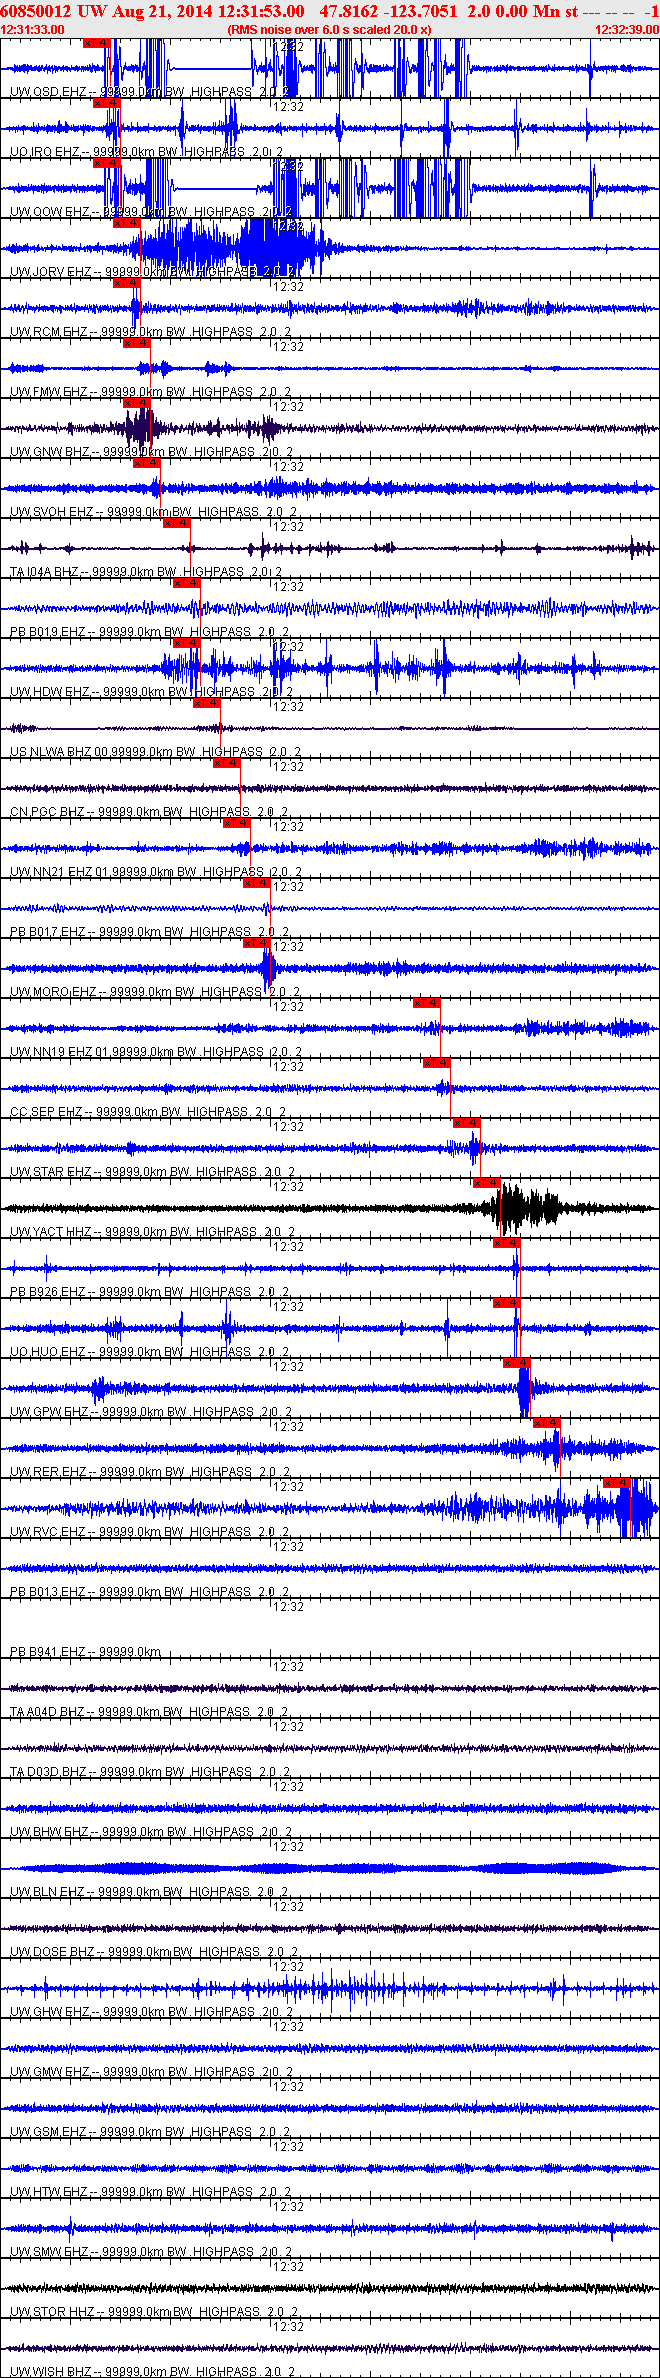Click the coordinates 47.8162 -123.7051

click(388, 11)
